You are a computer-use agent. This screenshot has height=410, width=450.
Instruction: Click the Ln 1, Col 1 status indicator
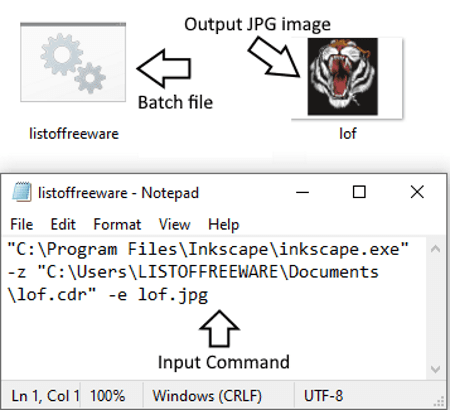45,396
